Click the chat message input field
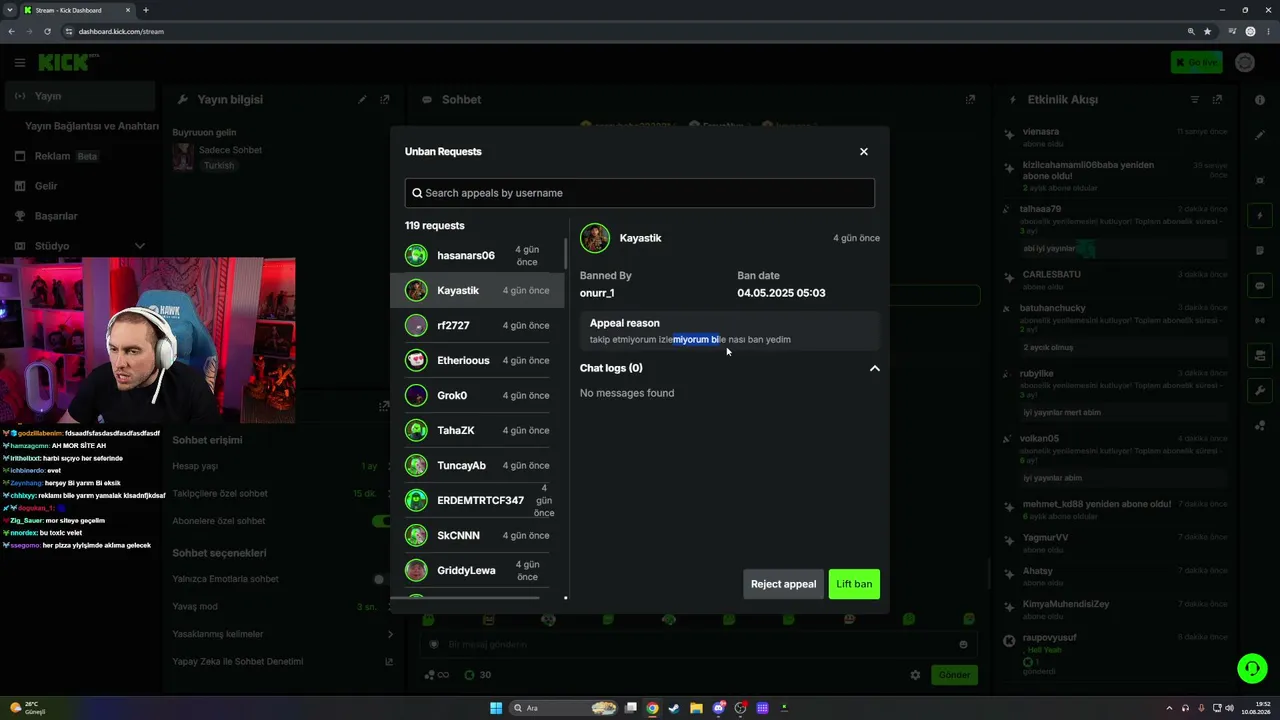 (x=697, y=645)
